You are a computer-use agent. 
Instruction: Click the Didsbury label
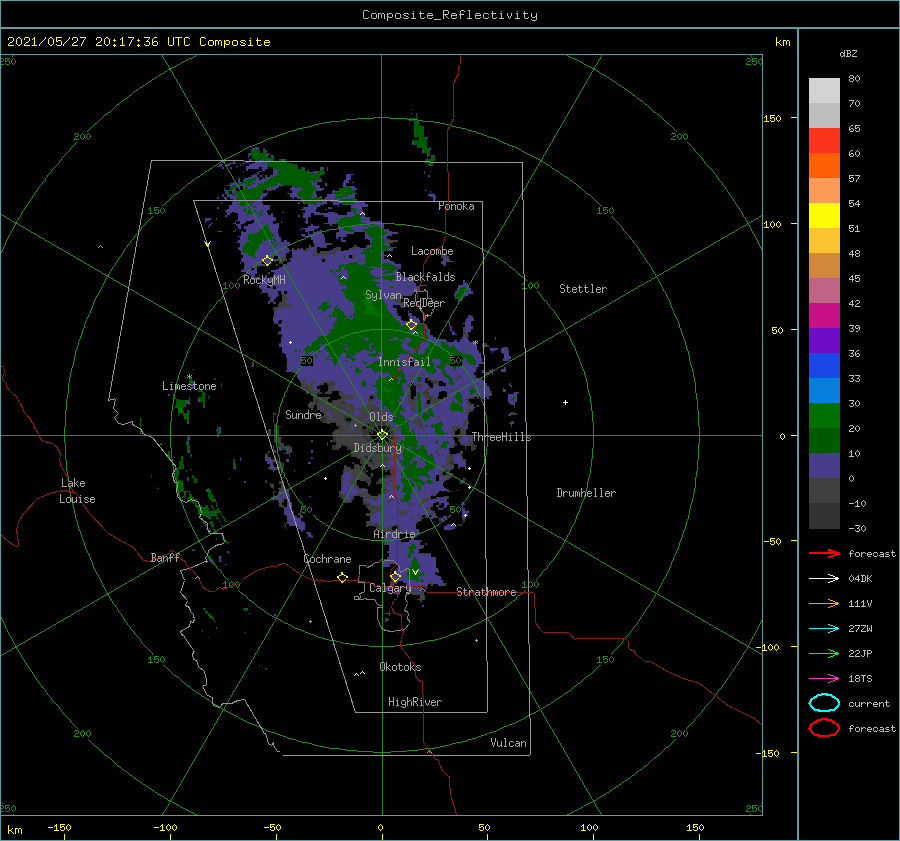(378, 448)
